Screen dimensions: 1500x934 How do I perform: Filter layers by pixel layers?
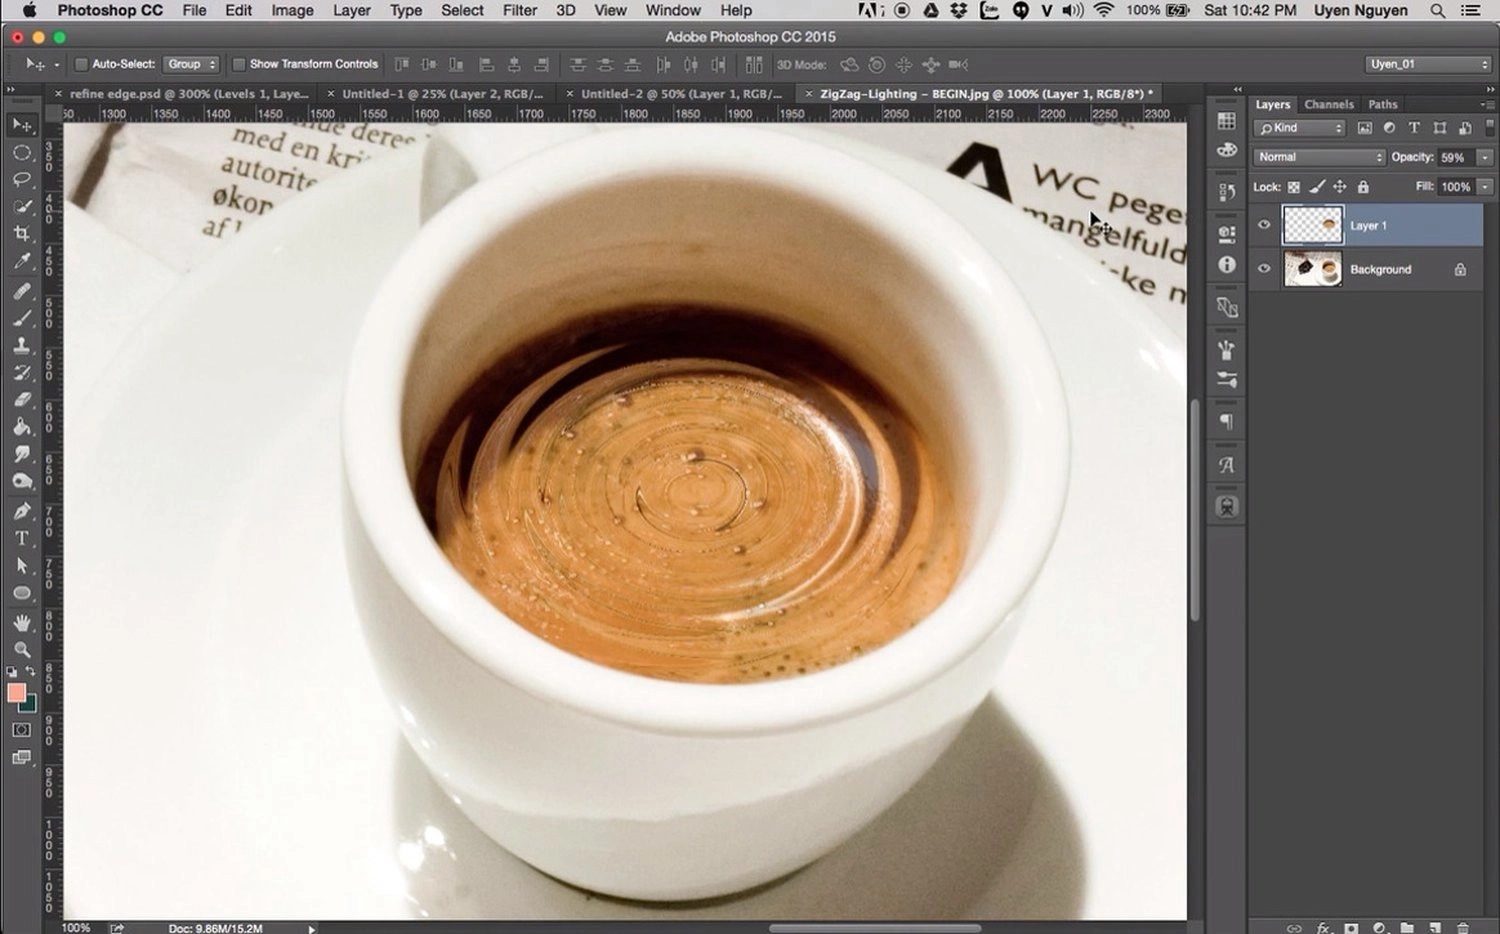pyautogui.click(x=1365, y=128)
